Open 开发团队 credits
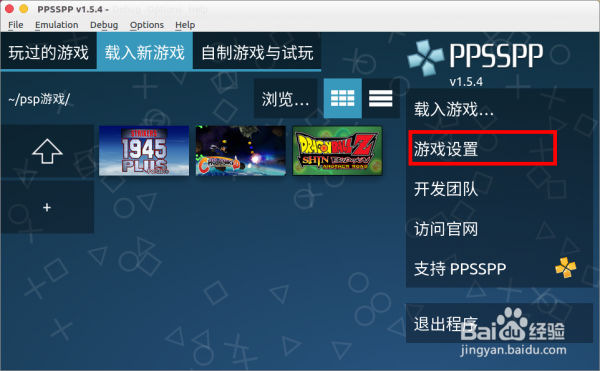The width and height of the screenshot is (600, 371). pyautogui.click(x=499, y=189)
